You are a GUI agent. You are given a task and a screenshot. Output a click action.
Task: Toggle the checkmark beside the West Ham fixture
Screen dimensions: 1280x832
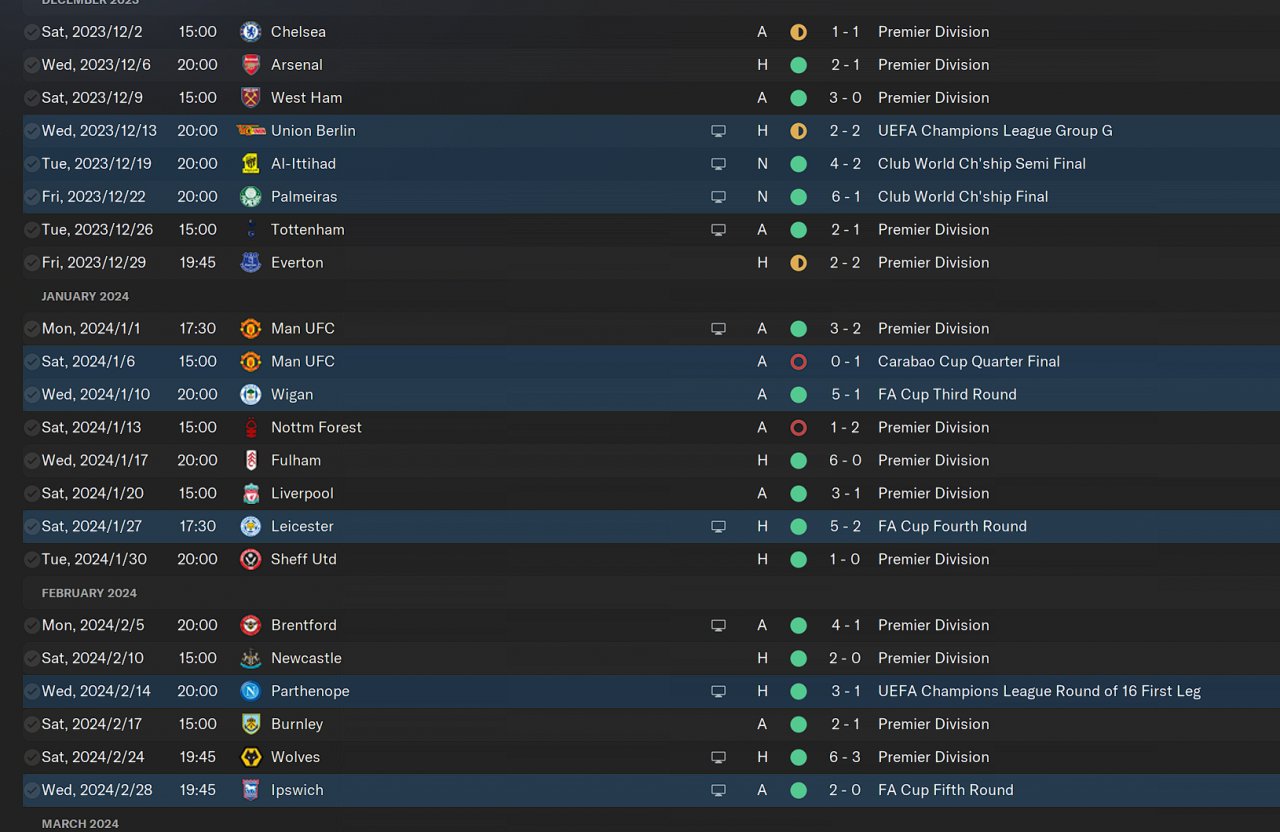click(x=32, y=98)
